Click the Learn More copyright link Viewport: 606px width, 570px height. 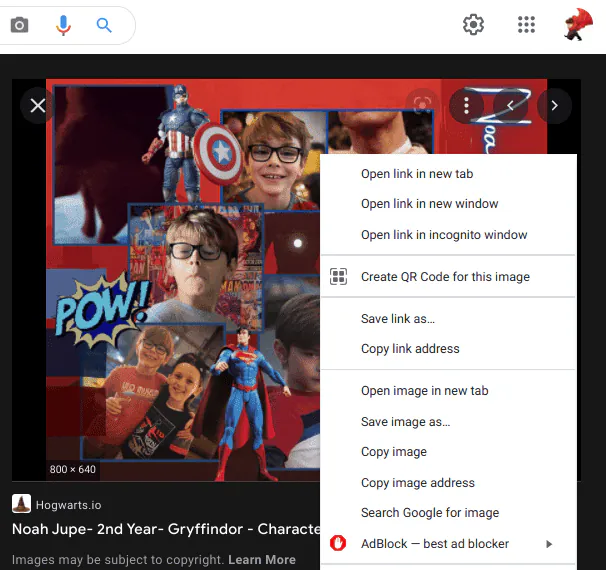click(x=262, y=560)
